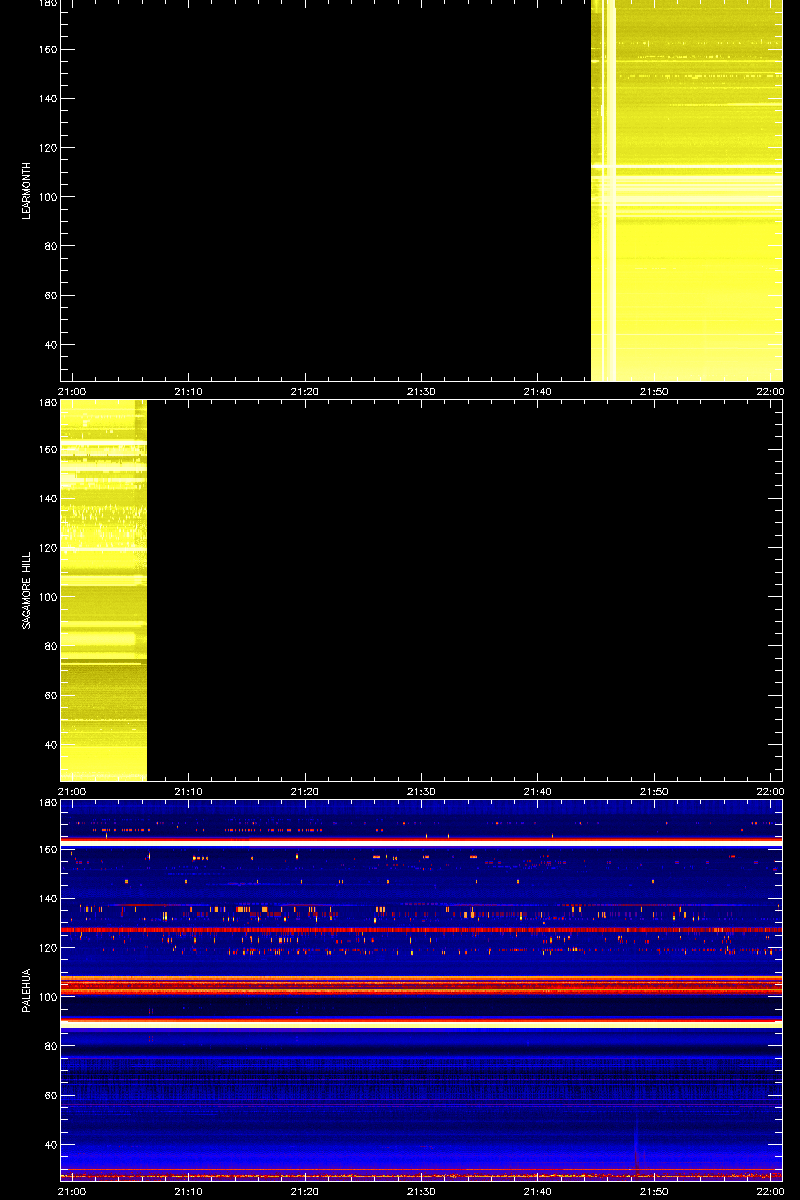
Task: Select Sagamore Hill frequency label 180
Action: (46, 403)
